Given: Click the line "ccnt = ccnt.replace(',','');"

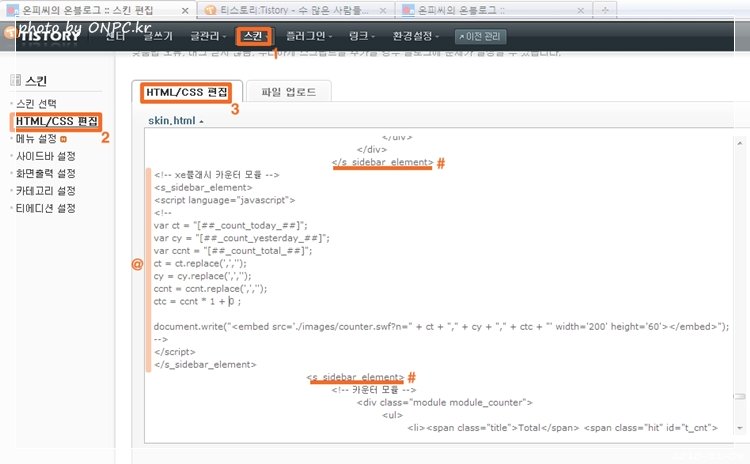Looking at the screenshot, I should point(210,288).
